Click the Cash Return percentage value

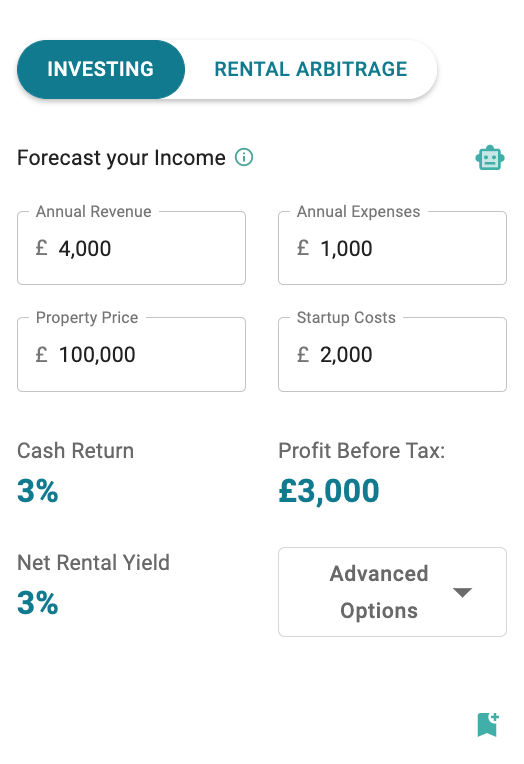click(x=38, y=491)
